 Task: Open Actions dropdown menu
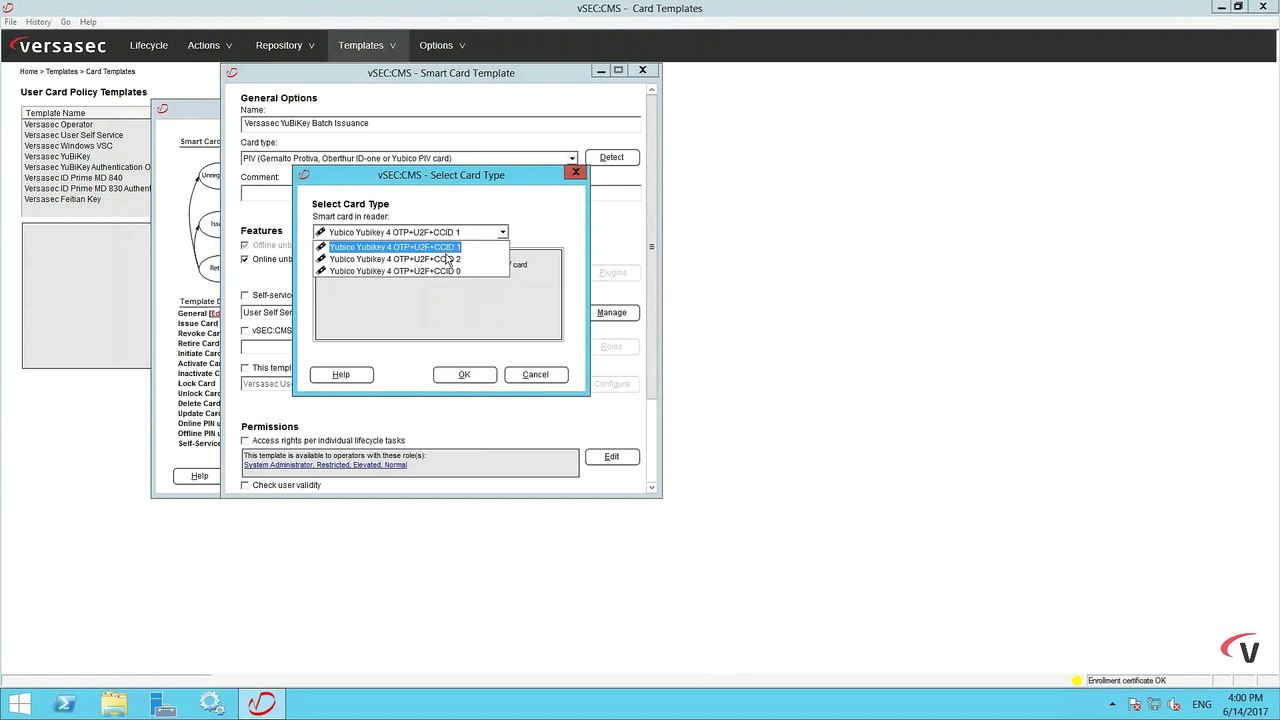point(210,45)
